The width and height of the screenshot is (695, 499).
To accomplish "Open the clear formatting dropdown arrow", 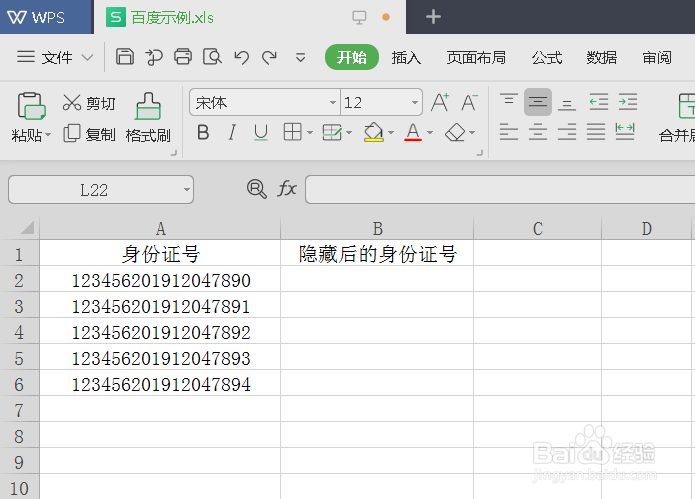I will (472, 132).
